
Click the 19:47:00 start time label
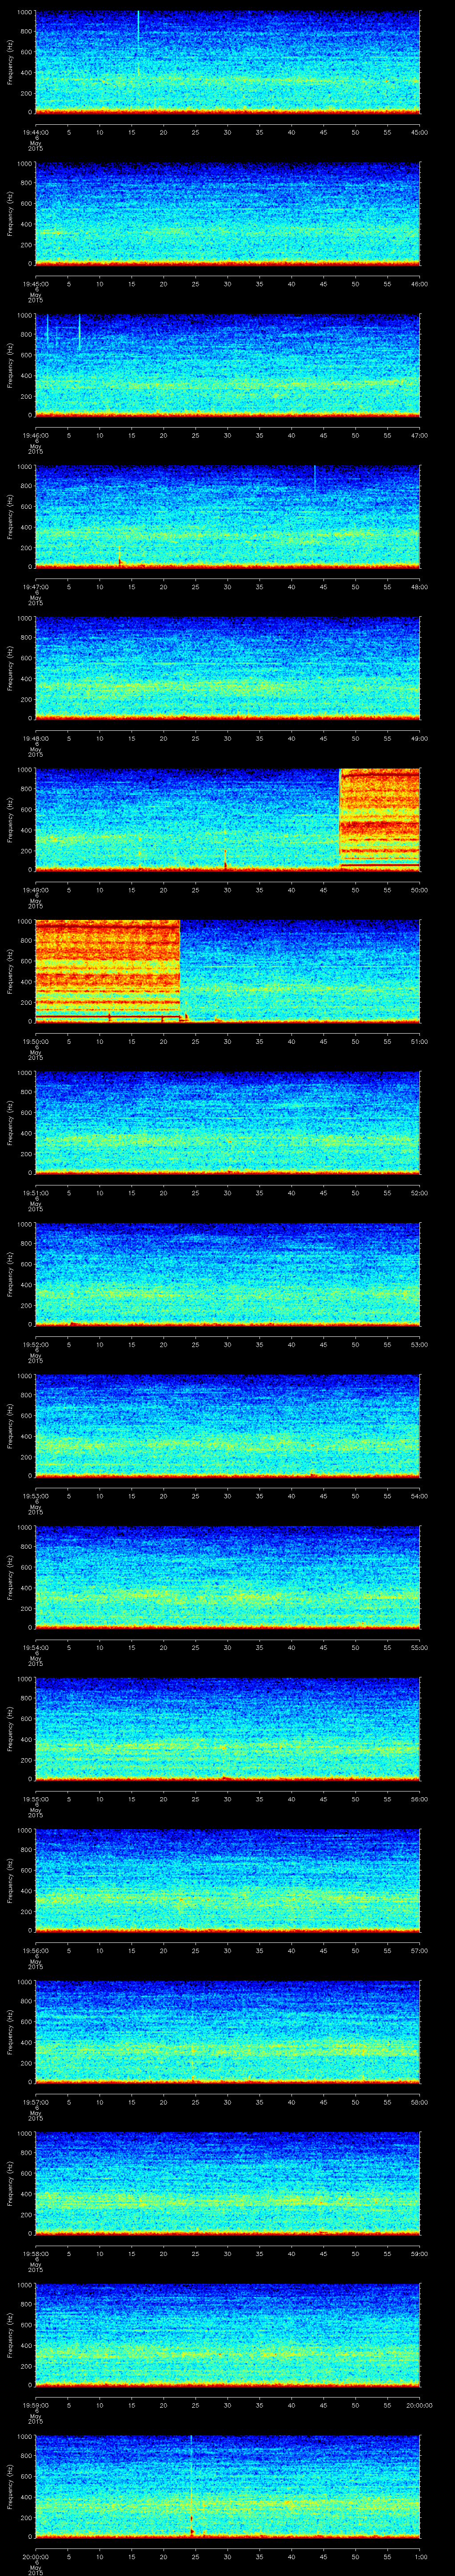[35, 587]
